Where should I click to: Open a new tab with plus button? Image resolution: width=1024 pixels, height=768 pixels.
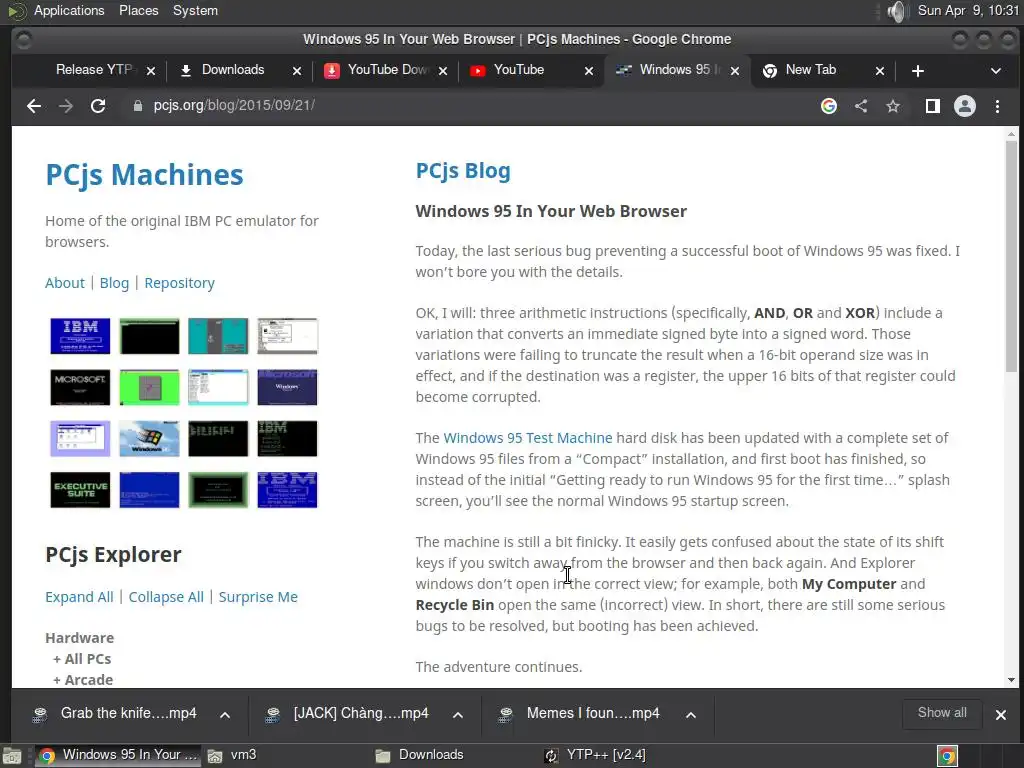point(918,71)
